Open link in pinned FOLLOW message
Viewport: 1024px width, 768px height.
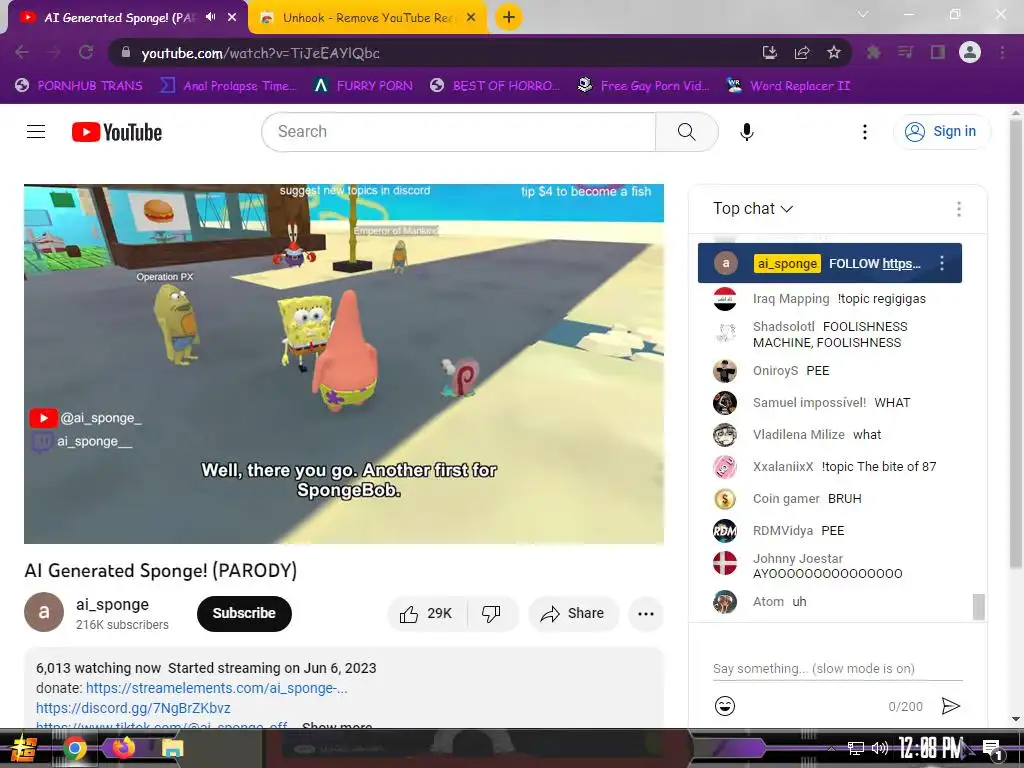point(901,263)
